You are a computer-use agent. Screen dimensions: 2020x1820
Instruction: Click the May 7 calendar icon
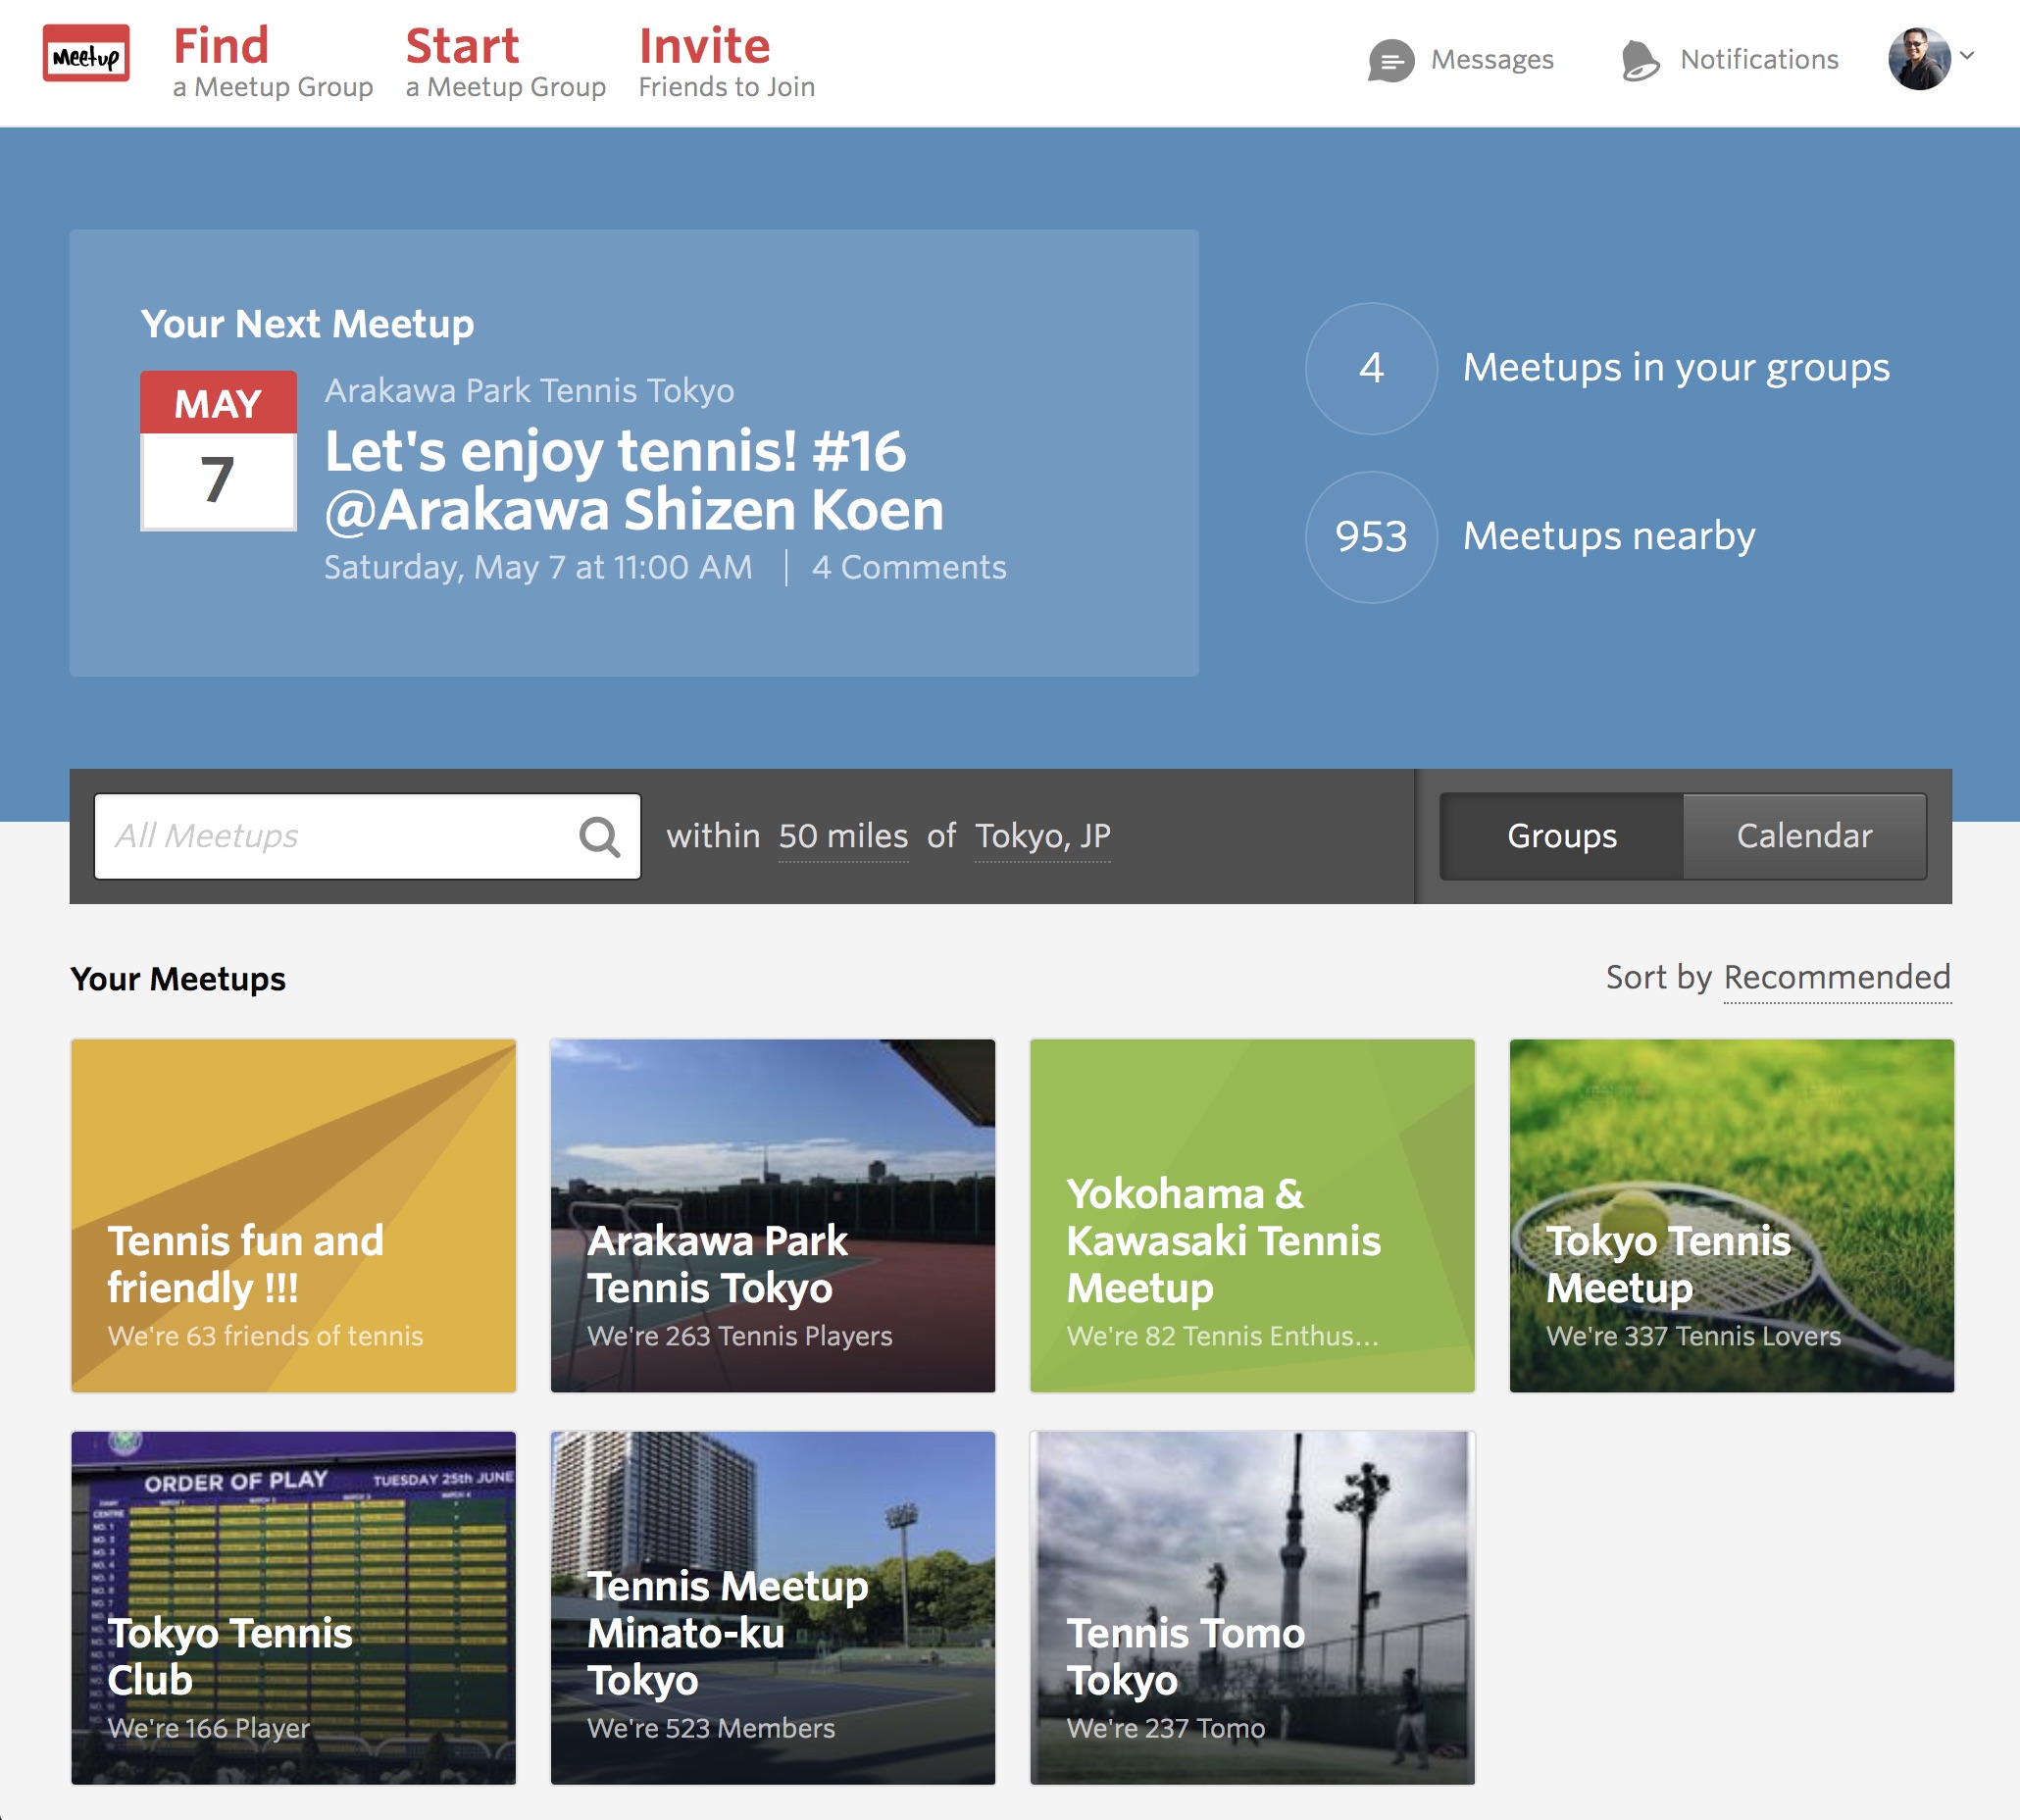(x=218, y=451)
